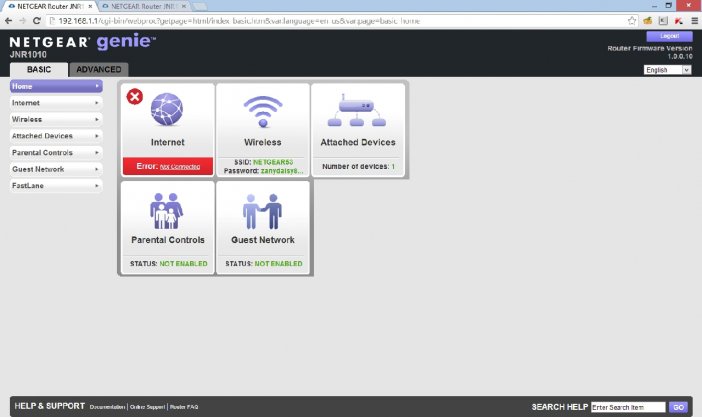Click the red error X badge
The width and height of the screenshot is (702, 417).
point(134,96)
